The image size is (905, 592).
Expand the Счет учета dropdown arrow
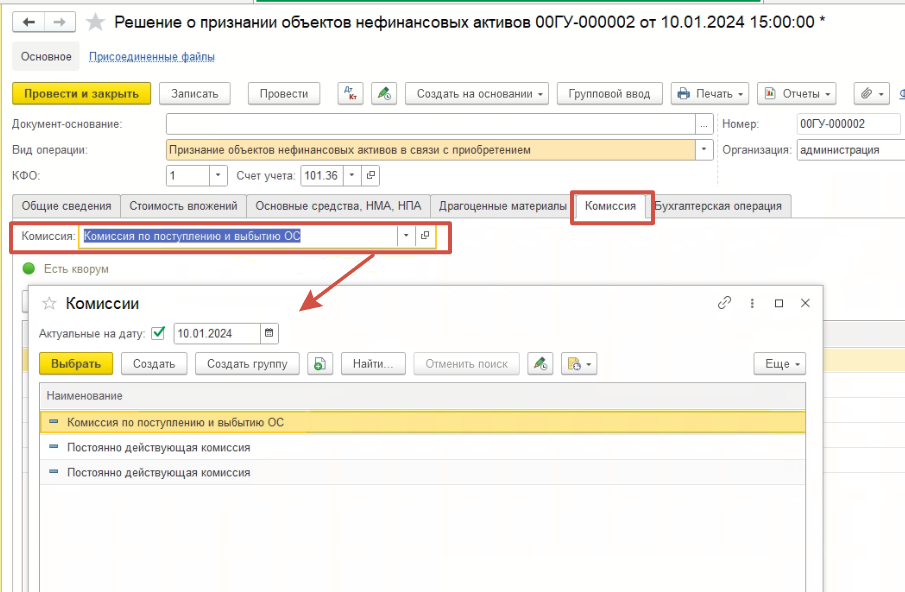352,175
